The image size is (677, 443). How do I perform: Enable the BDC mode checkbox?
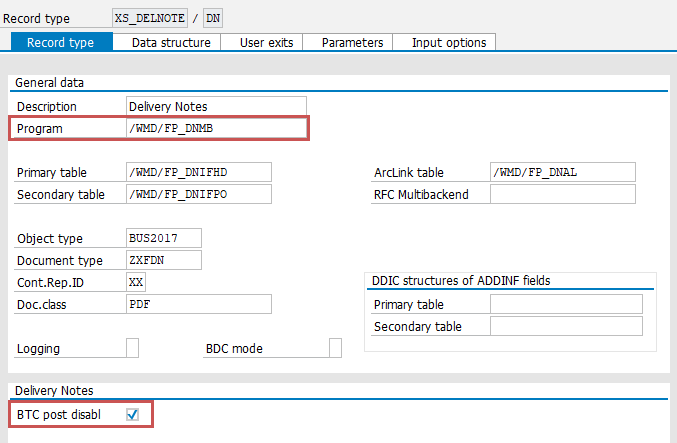click(x=335, y=348)
